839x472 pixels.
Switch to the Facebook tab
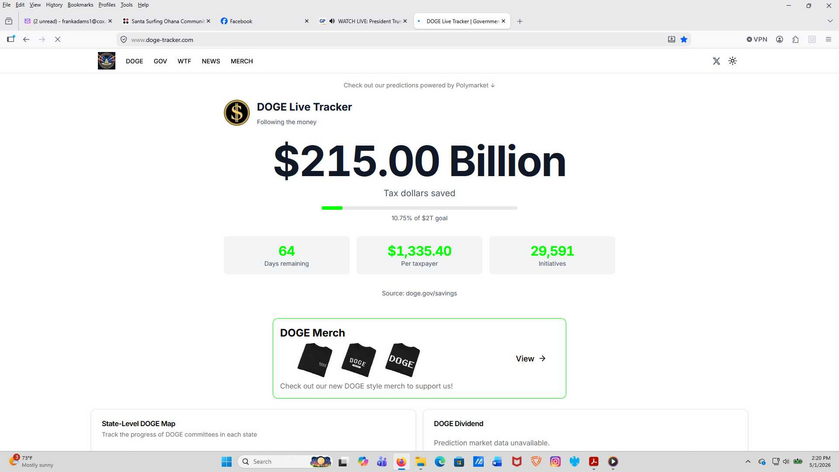coord(264,21)
